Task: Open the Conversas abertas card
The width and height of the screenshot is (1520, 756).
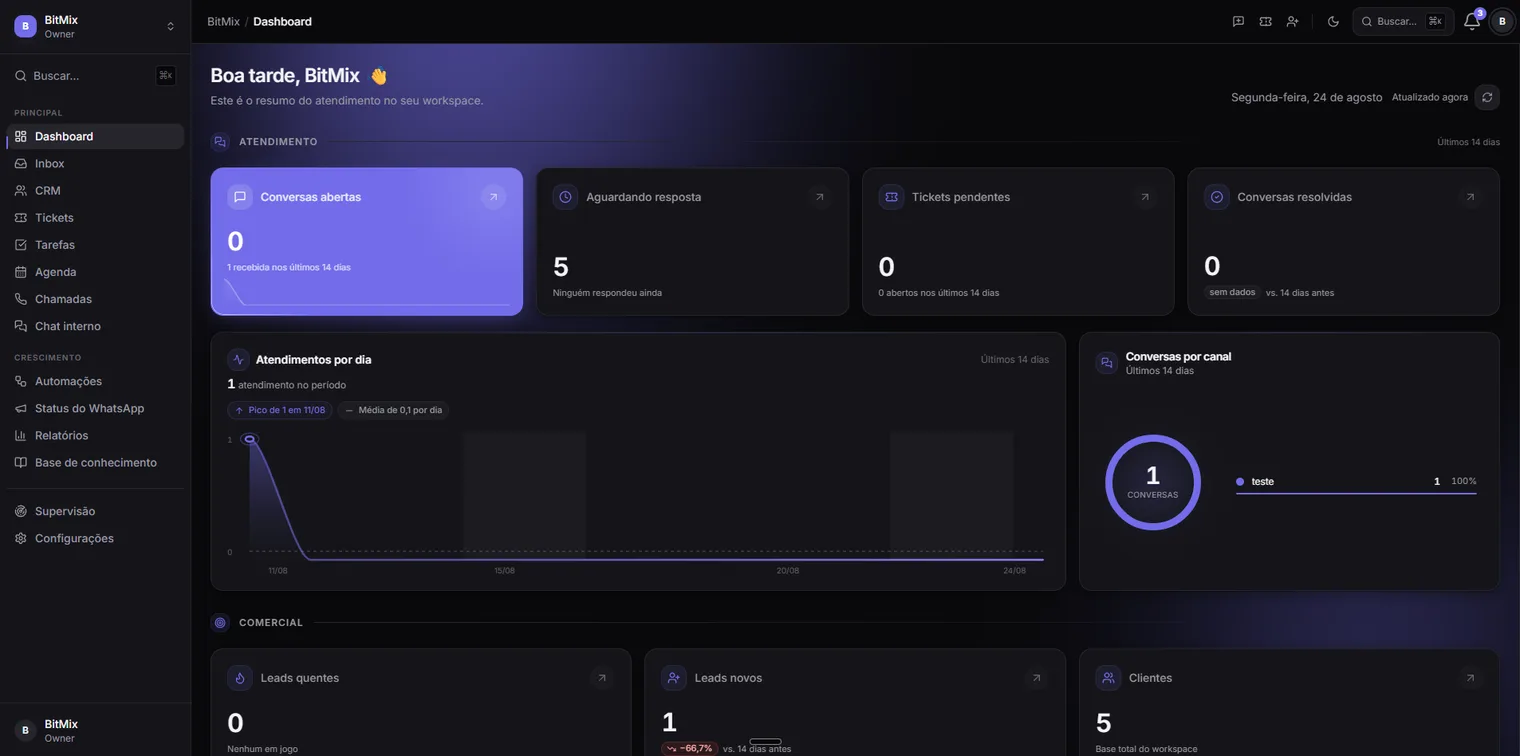Action: pyautogui.click(x=367, y=241)
